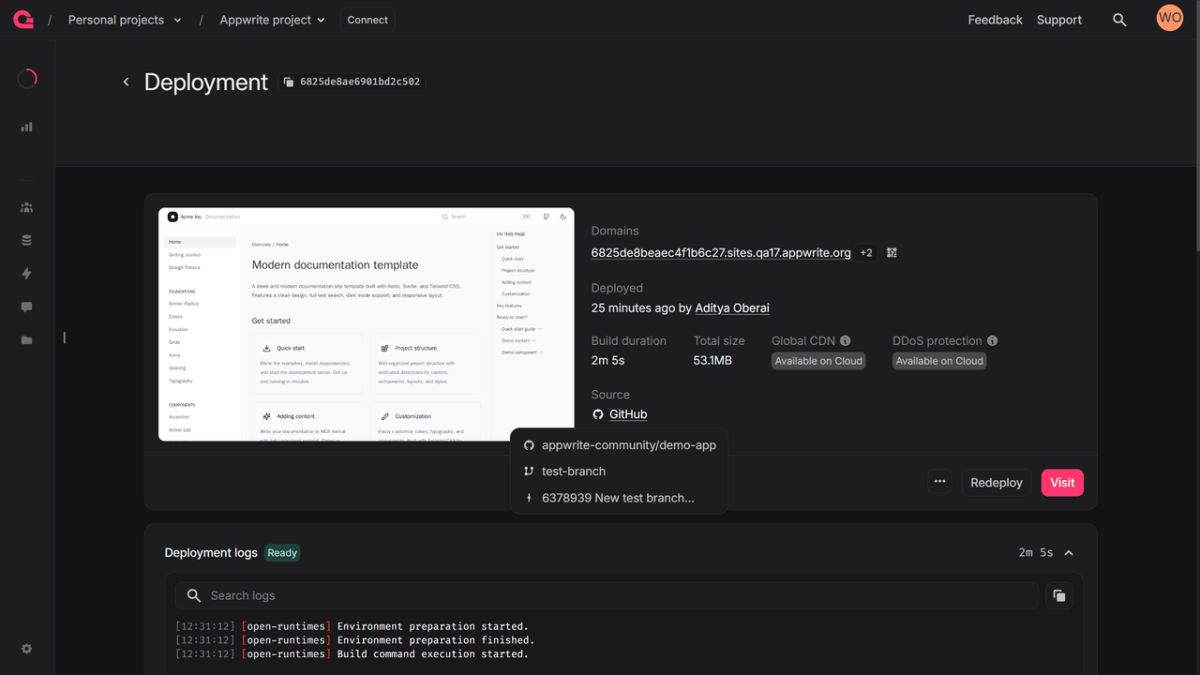Click the 2m 5s build duration value
The height and width of the screenshot is (675, 1200).
(608, 360)
